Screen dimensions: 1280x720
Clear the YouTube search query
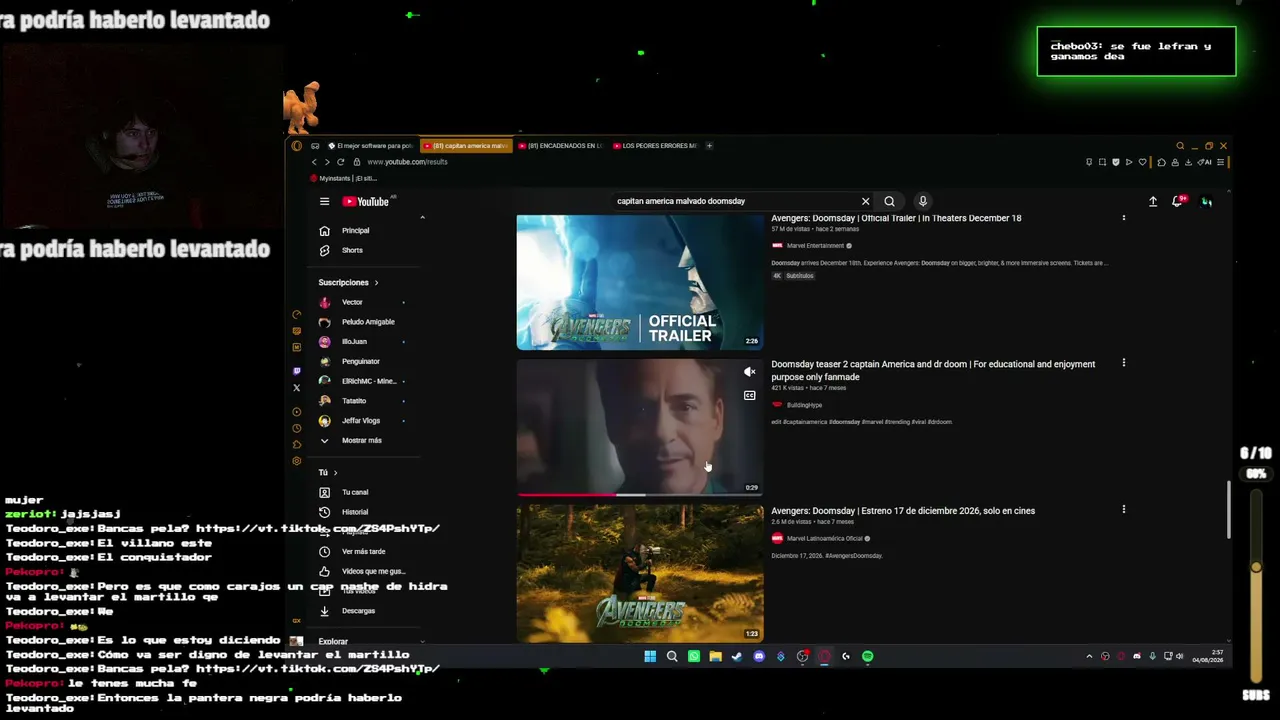click(866, 201)
